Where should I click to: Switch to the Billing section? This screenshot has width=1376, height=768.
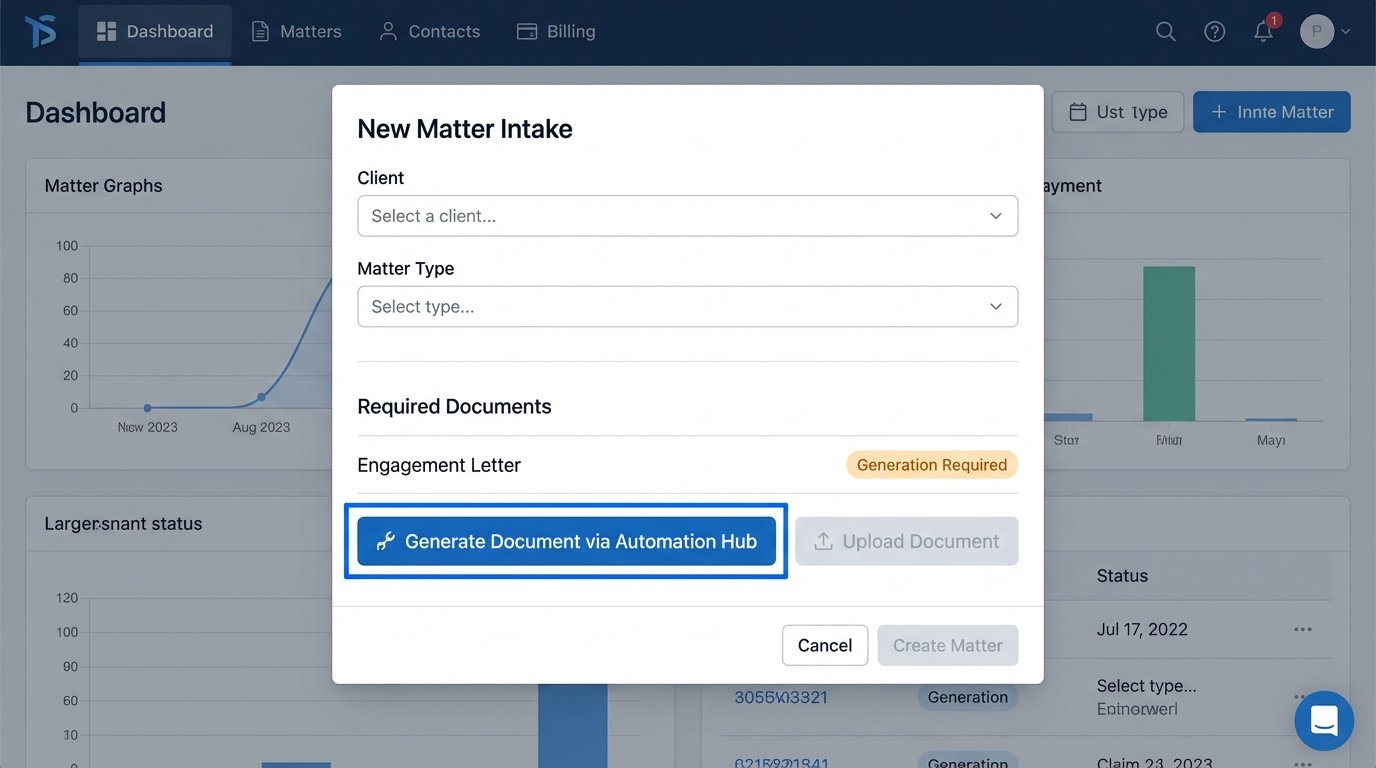[x=556, y=31]
